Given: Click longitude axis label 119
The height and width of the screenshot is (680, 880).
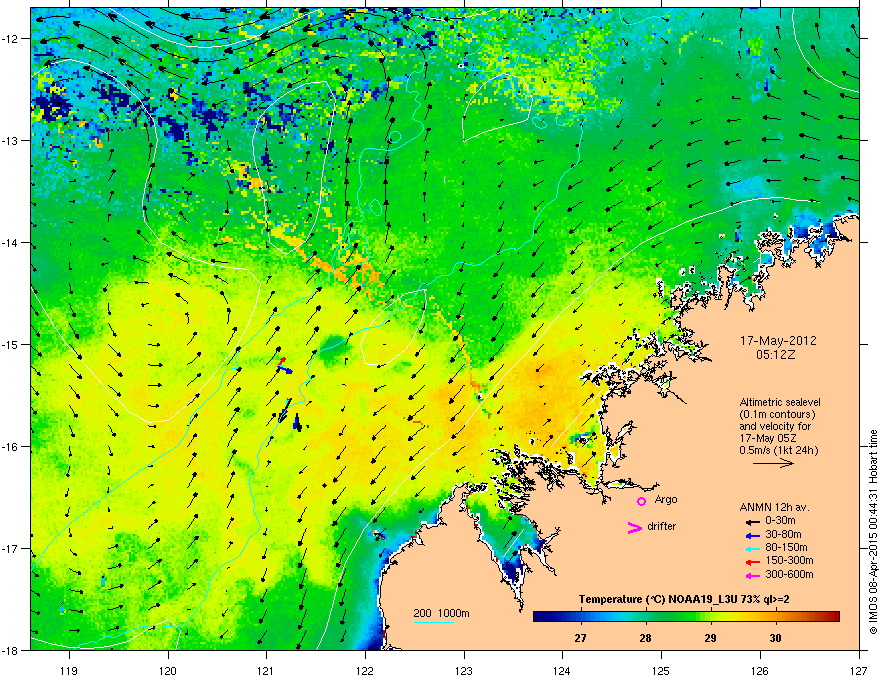Looking at the screenshot, I should [x=69, y=670].
